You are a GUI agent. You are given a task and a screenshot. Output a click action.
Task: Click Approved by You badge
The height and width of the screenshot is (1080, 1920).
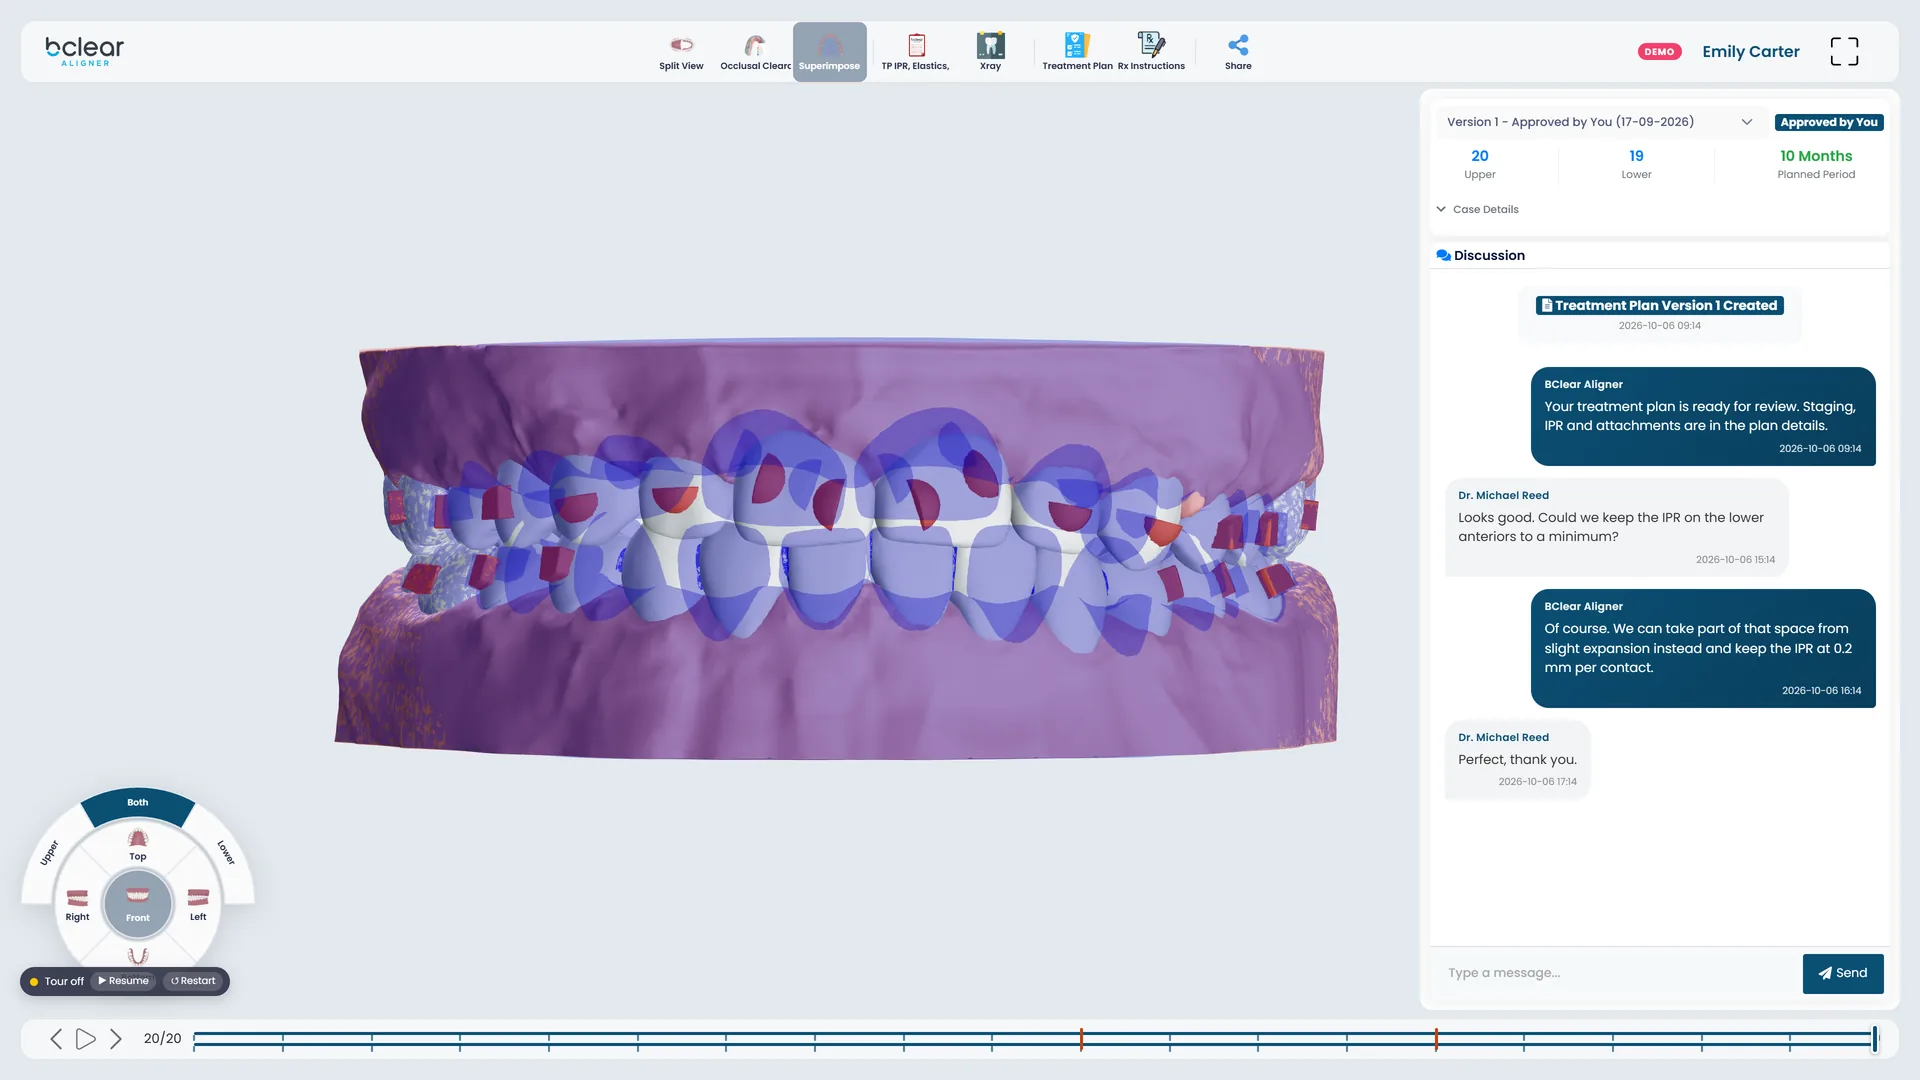1829,122
